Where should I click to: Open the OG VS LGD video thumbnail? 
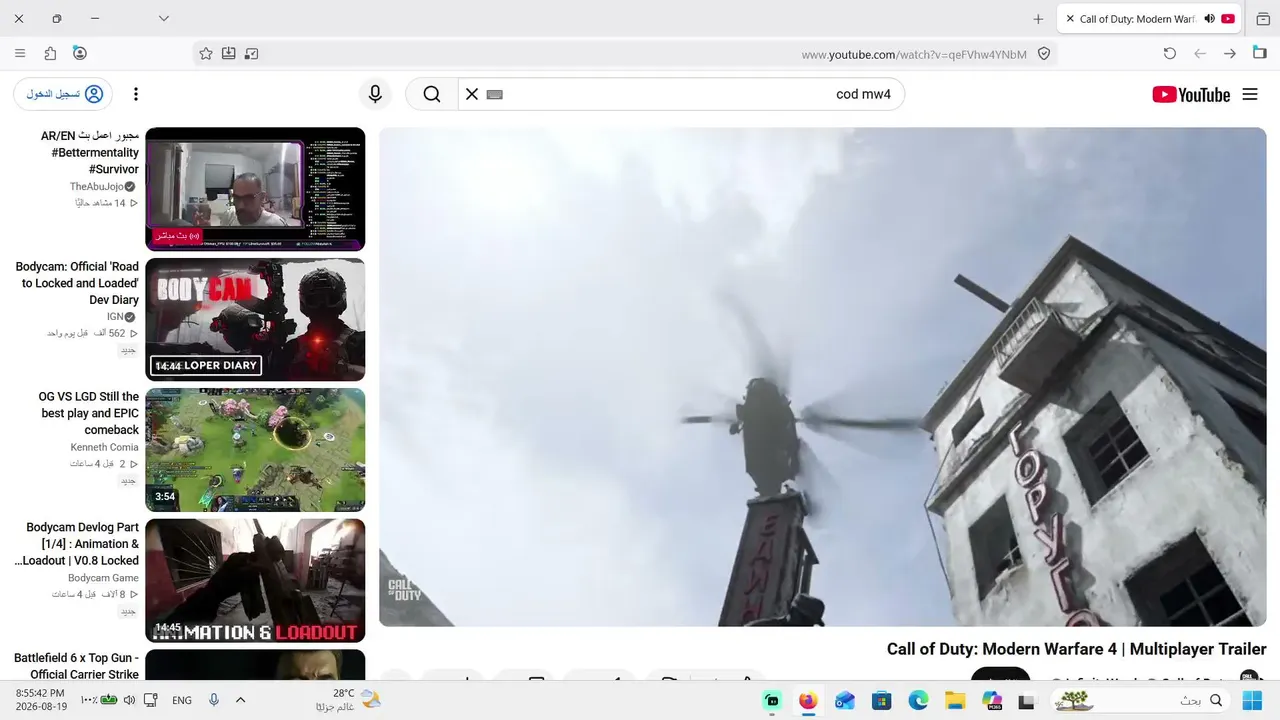coord(255,450)
